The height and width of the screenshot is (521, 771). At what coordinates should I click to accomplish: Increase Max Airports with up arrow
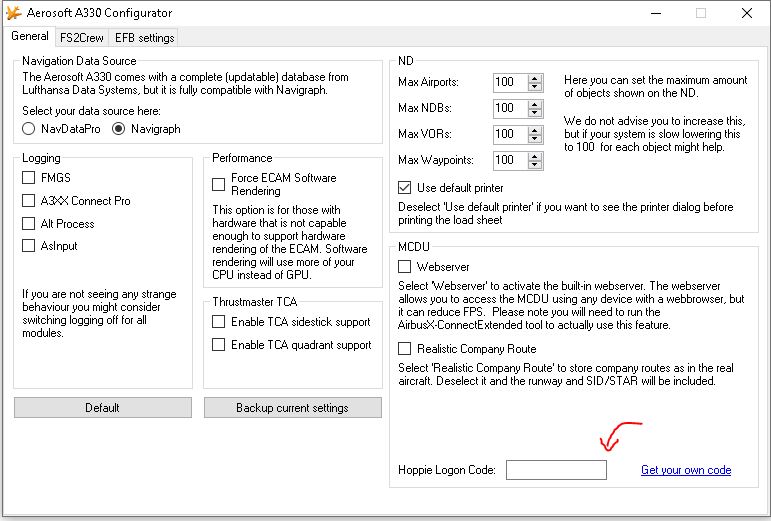pyautogui.click(x=534, y=78)
